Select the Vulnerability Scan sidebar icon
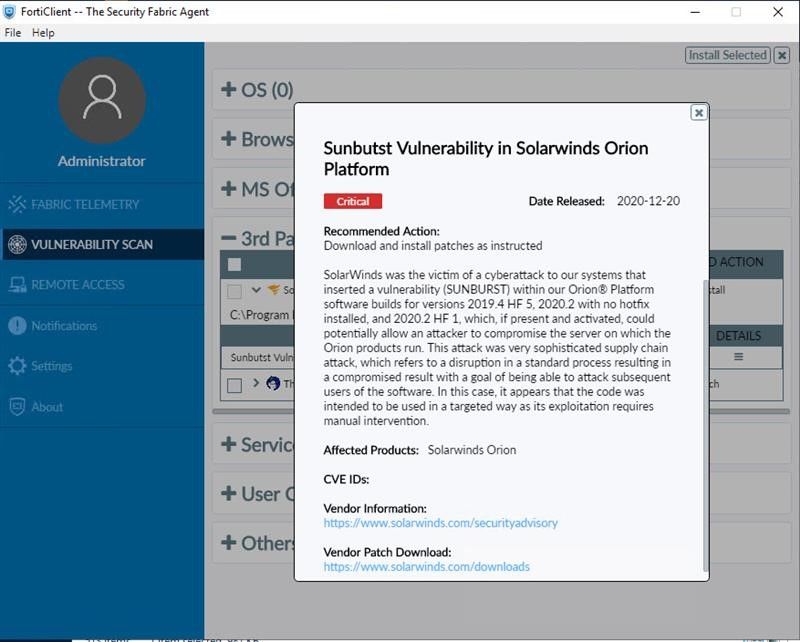This screenshot has height=642, width=800. point(17,244)
